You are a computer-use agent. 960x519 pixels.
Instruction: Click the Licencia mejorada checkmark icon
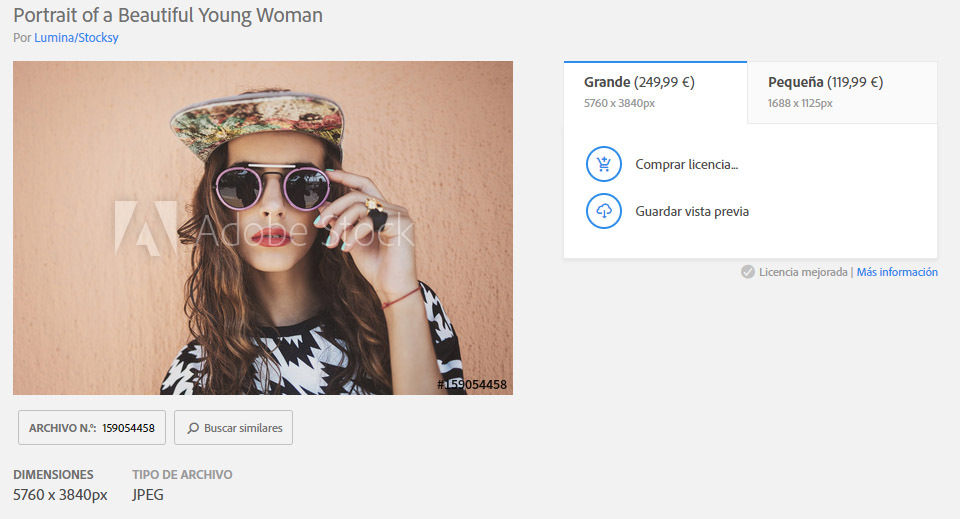pyautogui.click(x=748, y=272)
